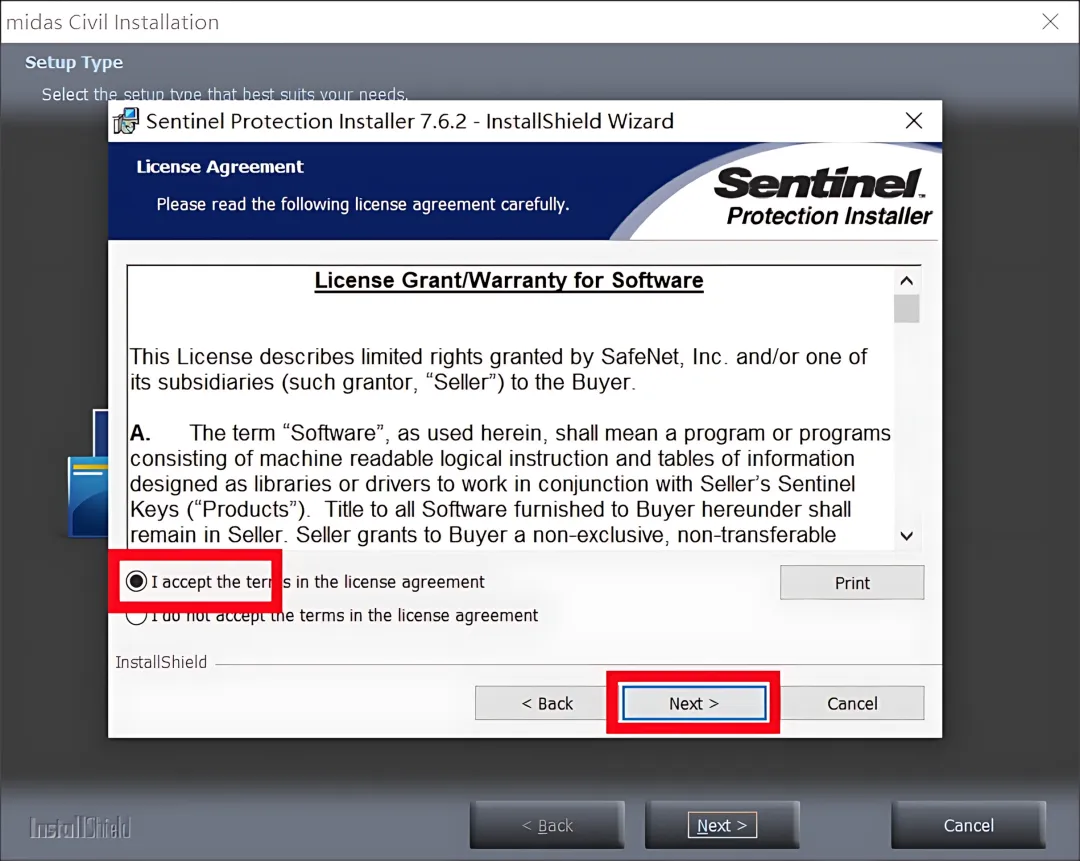The height and width of the screenshot is (861, 1080).
Task: Click the Sentinel Protection Installer logo
Action: coord(824,196)
